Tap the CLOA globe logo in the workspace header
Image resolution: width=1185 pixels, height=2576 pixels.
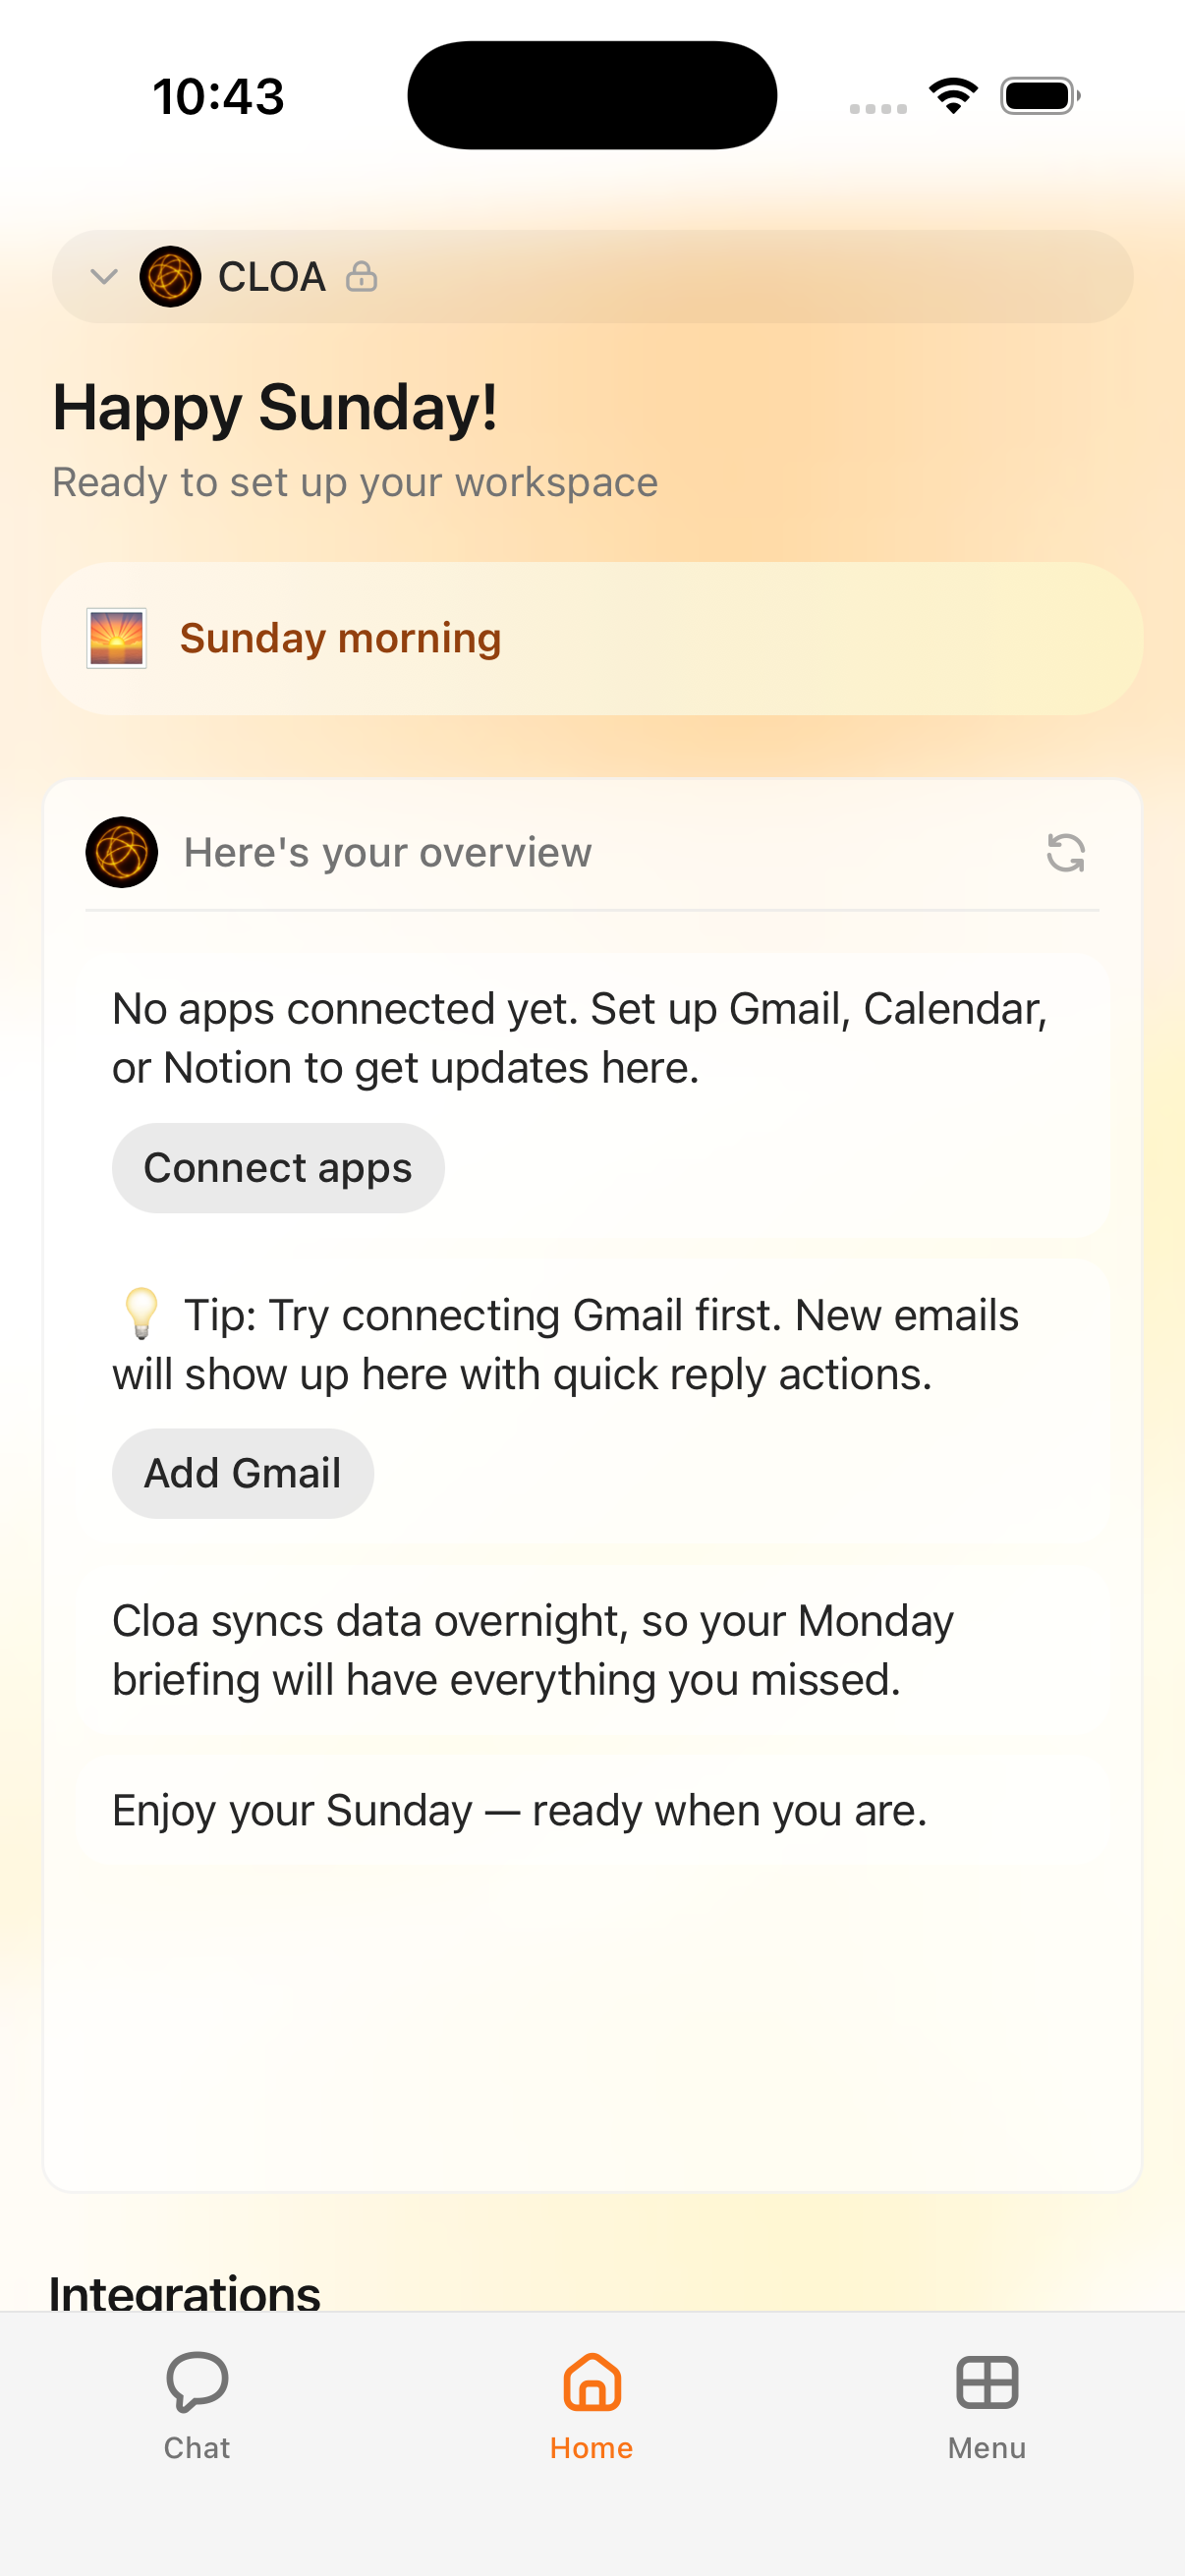[x=172, y=277]
